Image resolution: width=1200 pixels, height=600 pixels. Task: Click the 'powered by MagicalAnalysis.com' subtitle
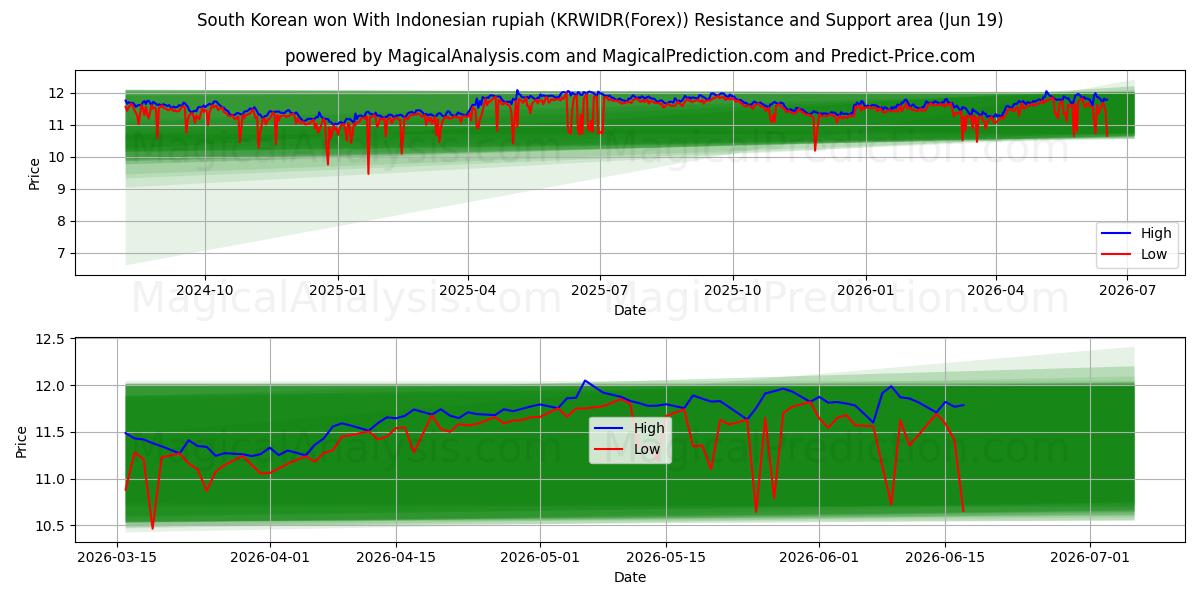point(630,56)
